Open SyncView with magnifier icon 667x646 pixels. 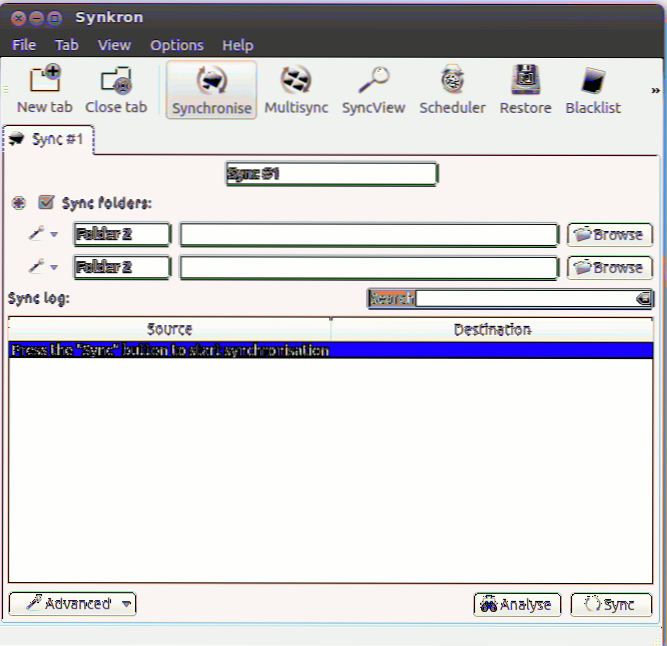pyautogui.click(x=373, y=89)
